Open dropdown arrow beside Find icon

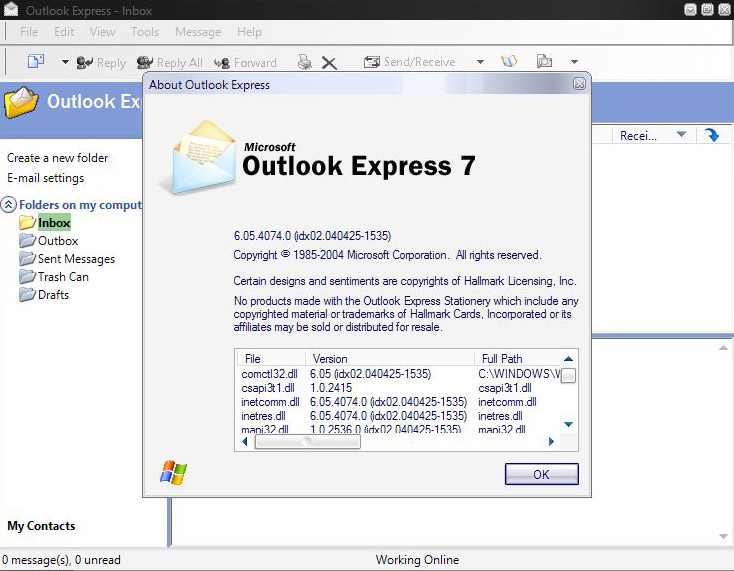coord(574,62)
